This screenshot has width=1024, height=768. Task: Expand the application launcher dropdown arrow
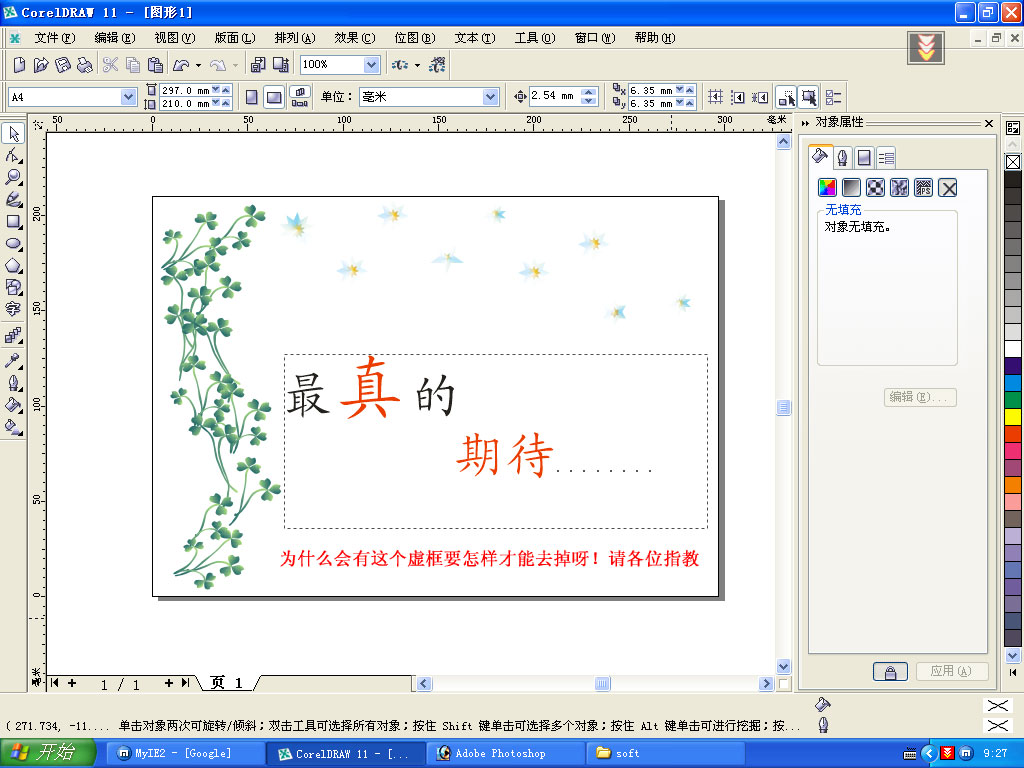pos(417,65)
